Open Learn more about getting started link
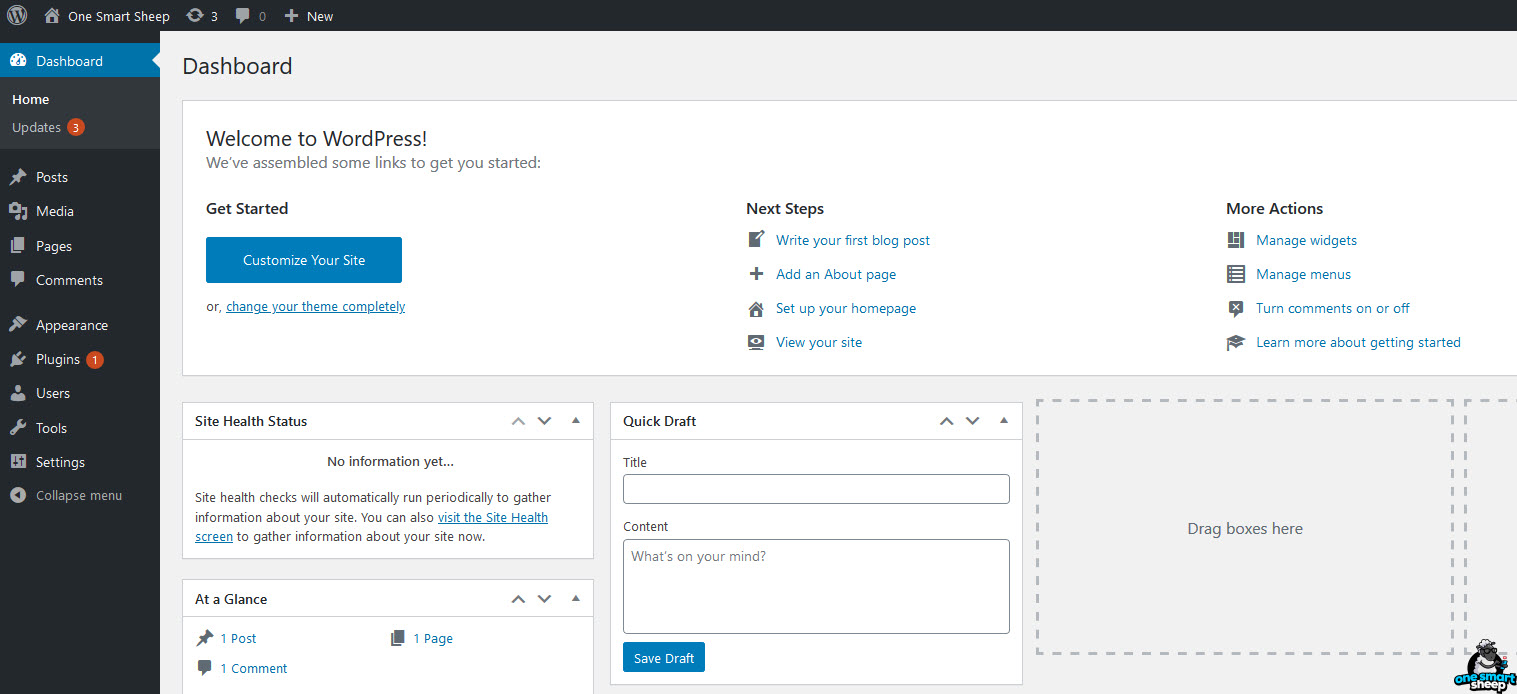Screen dimensions: 1517x694 1358,342
